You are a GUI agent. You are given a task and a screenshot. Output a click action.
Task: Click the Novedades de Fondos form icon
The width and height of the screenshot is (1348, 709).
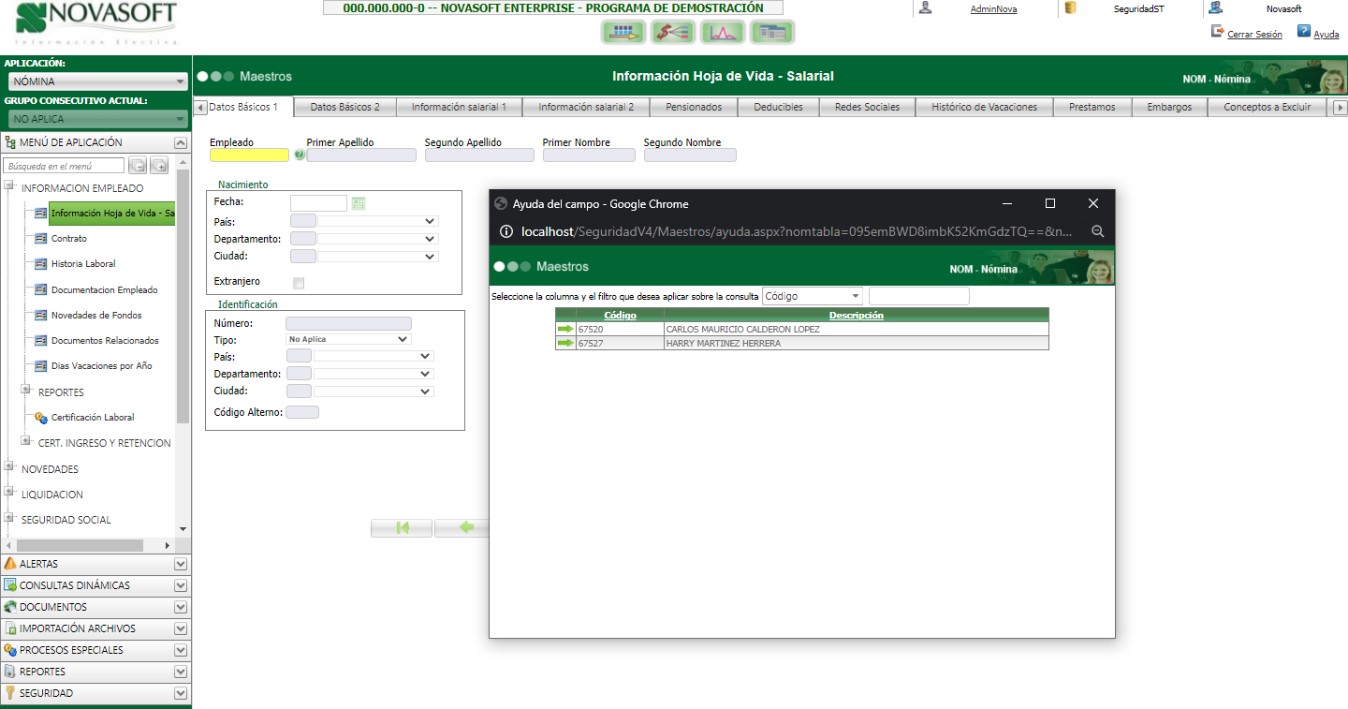(41, 315)
